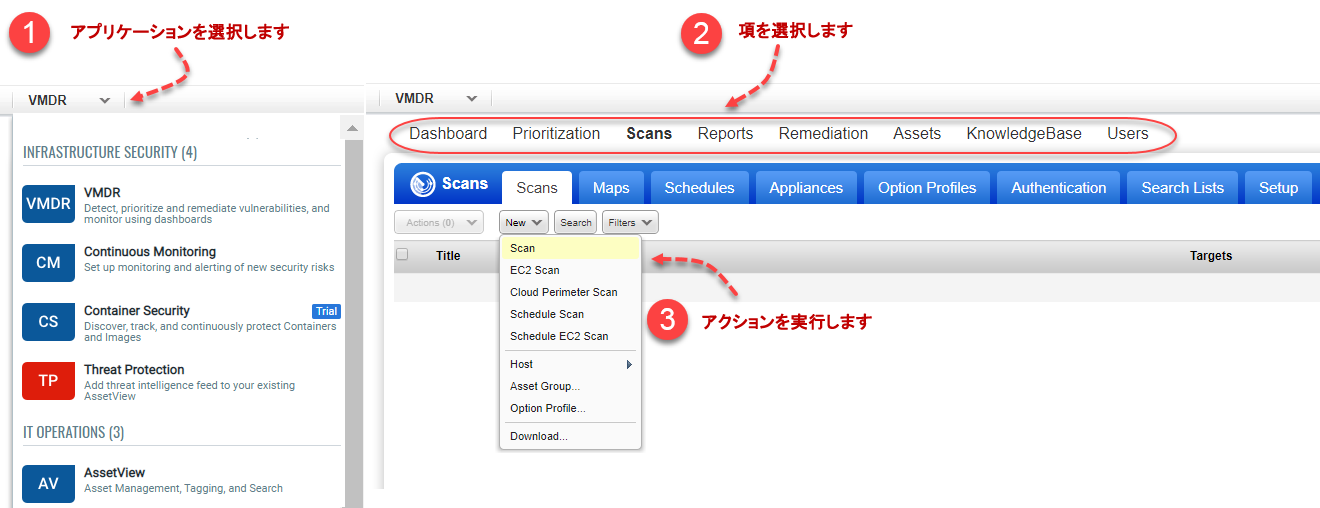Go to Prioritization section

(x=556, y=133)
